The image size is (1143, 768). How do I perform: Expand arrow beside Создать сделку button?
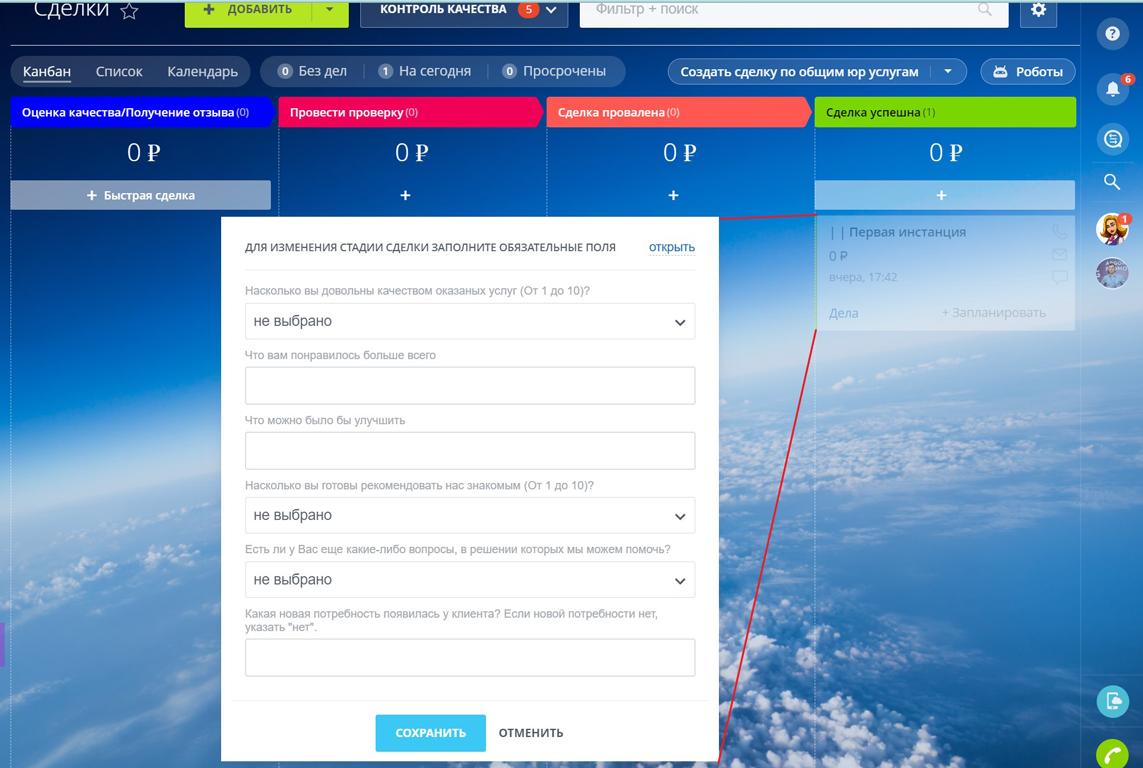coord(948,71)
